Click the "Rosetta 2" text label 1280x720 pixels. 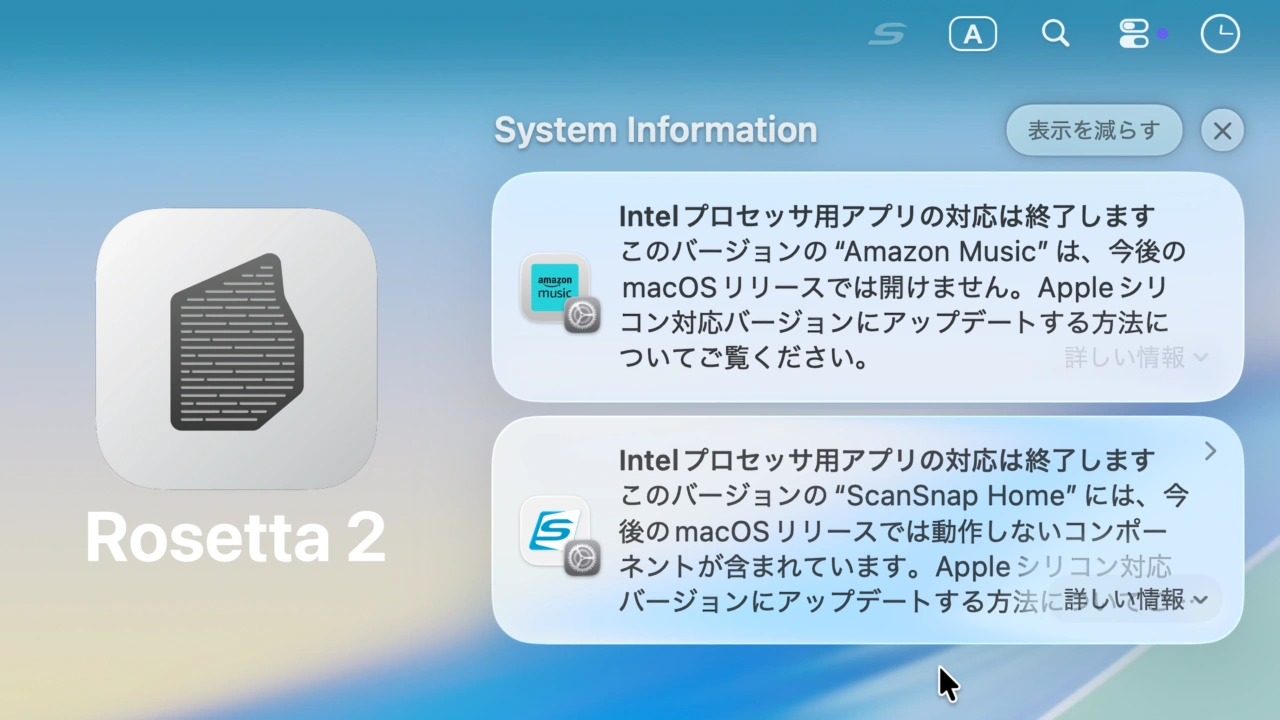click(236, 538)
